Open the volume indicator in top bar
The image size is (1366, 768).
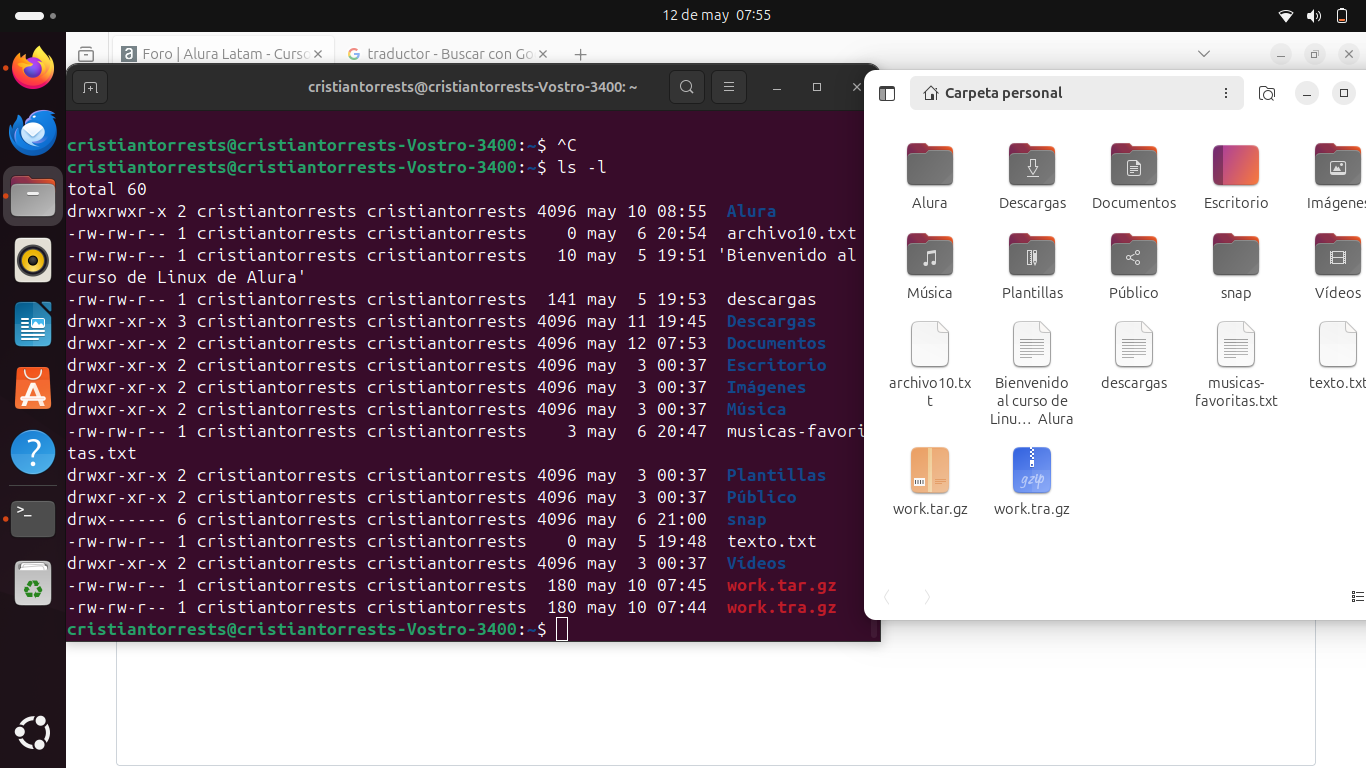click(x=1314, y=15)
